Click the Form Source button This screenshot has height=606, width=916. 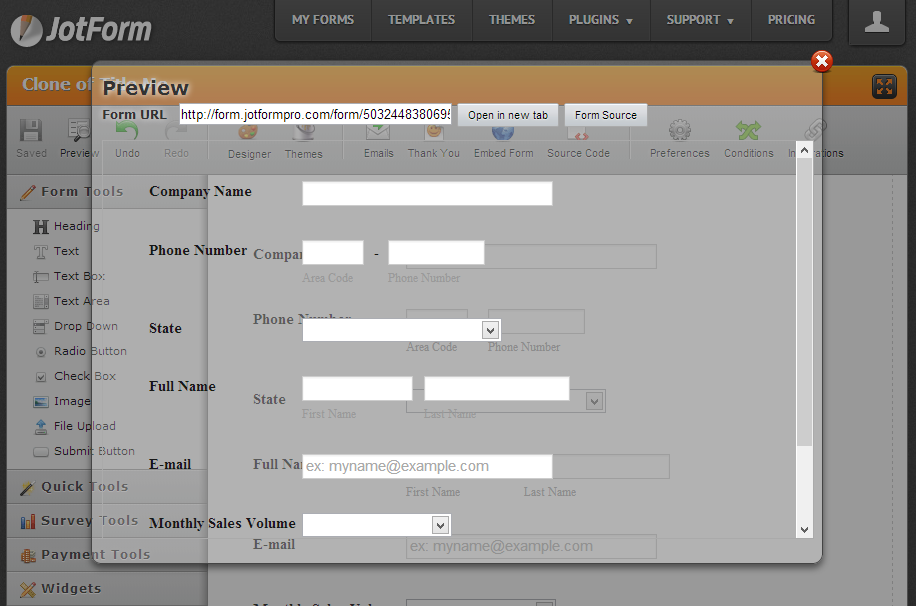point(605,115)
